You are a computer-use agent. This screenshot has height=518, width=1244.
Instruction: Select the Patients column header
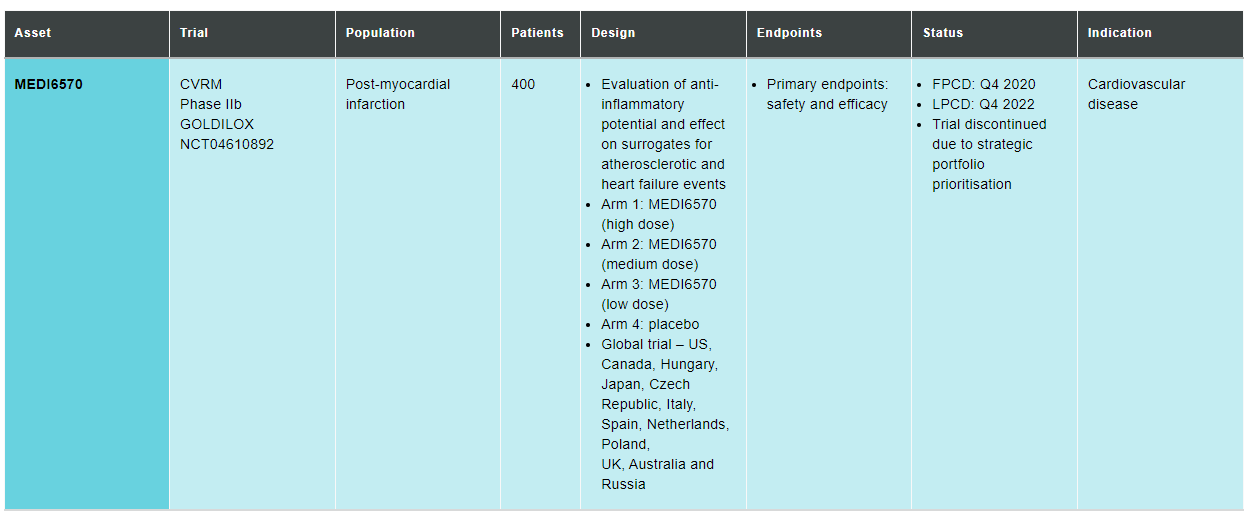pyautogui.click(x=537, y=33)
